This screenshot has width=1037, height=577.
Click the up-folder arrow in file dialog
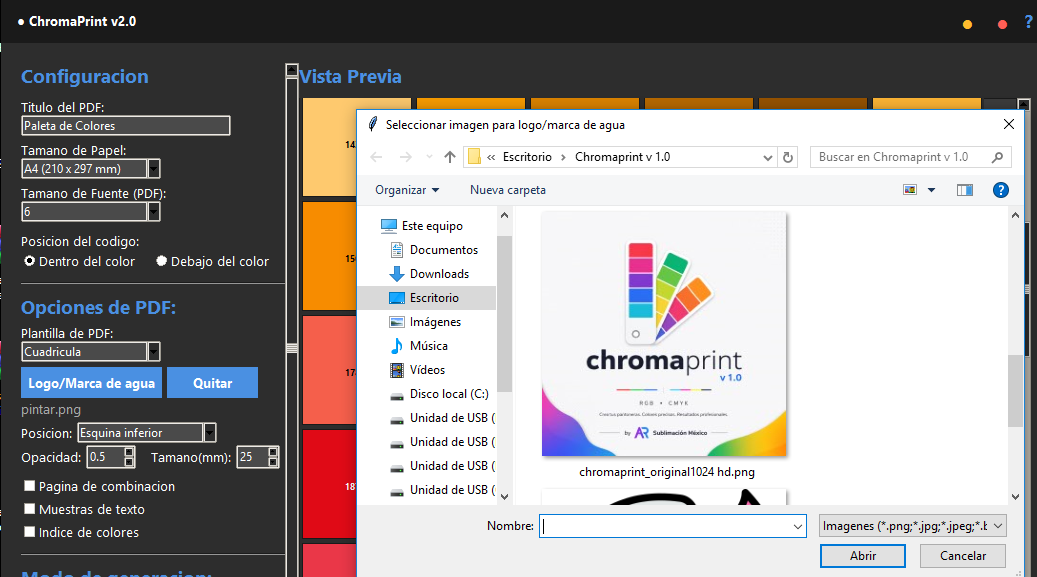point(450,157)
